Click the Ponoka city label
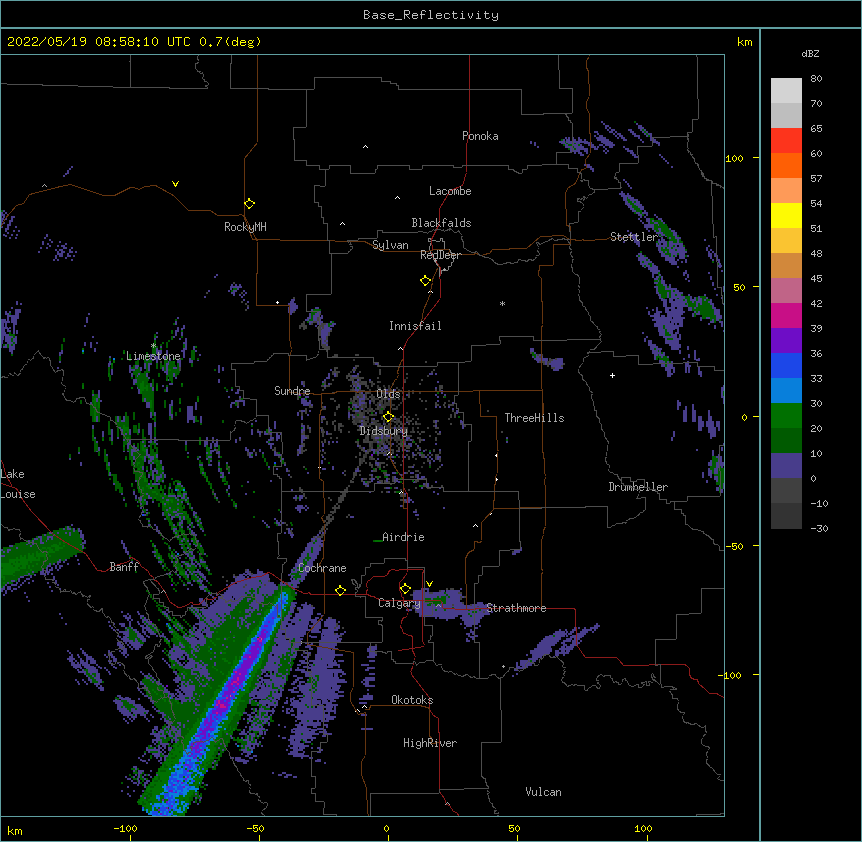The width and height of the screenshot is (862, 842). [x=480, y=136]
